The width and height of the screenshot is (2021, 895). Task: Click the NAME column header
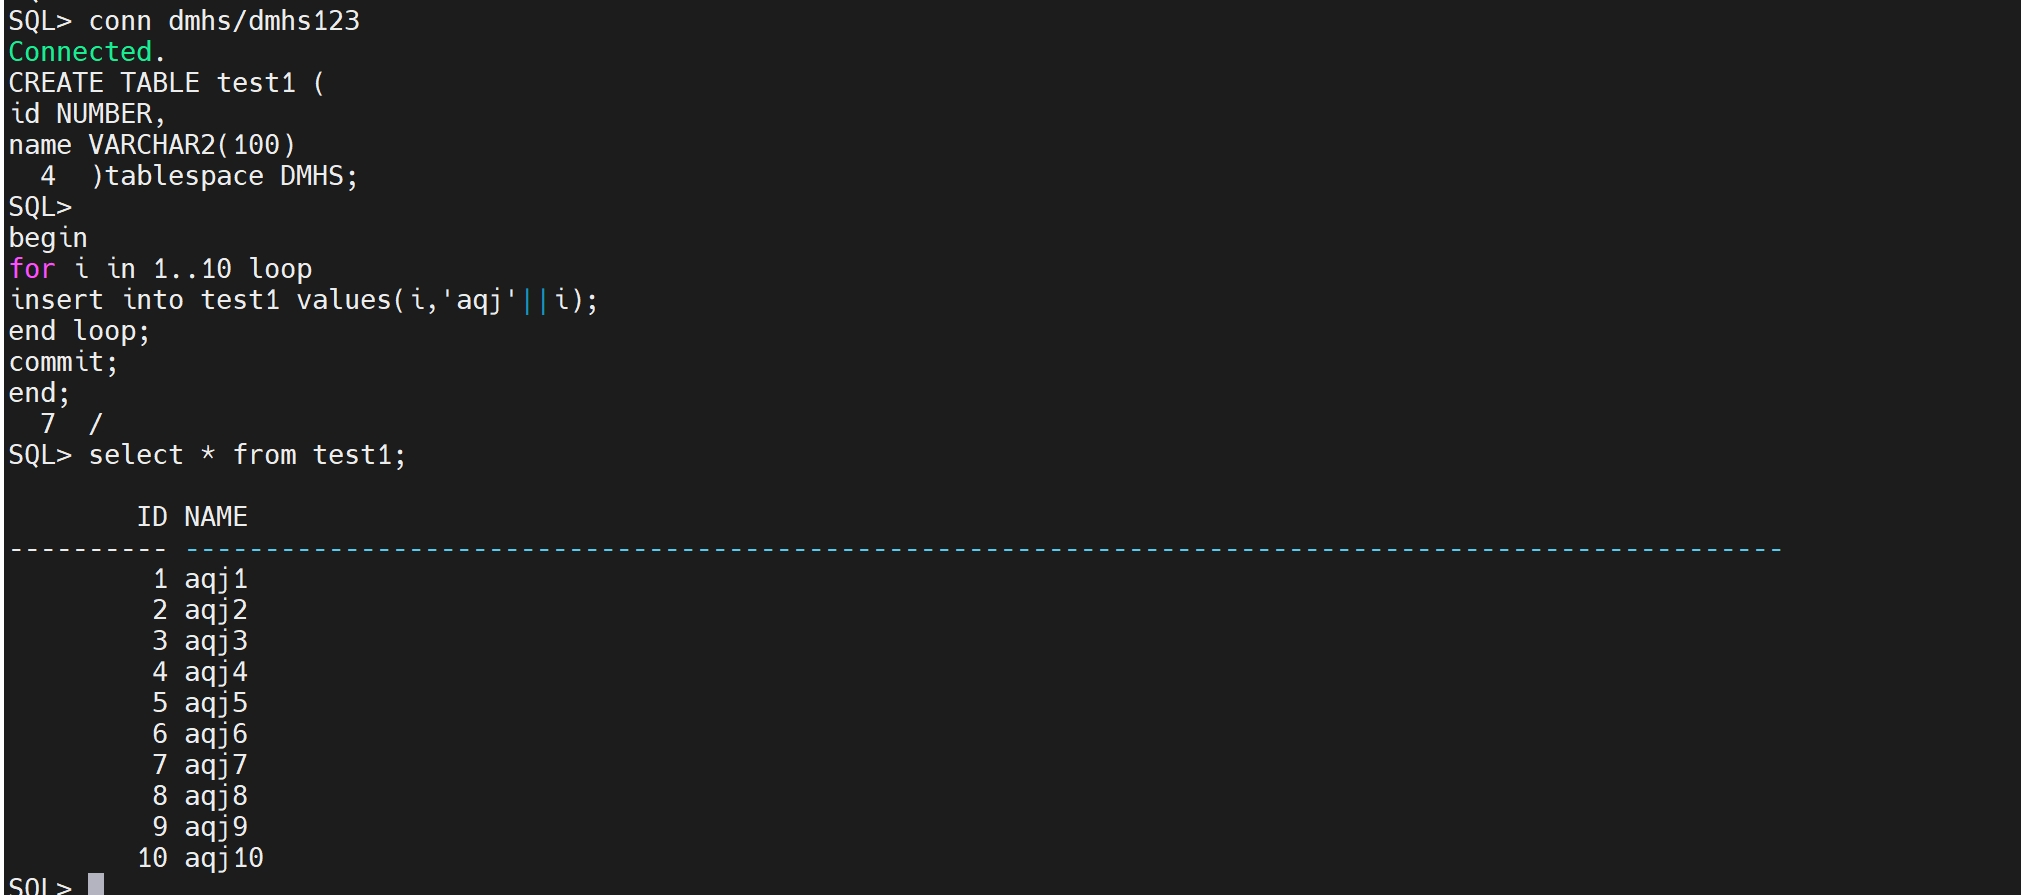(215, 517)
